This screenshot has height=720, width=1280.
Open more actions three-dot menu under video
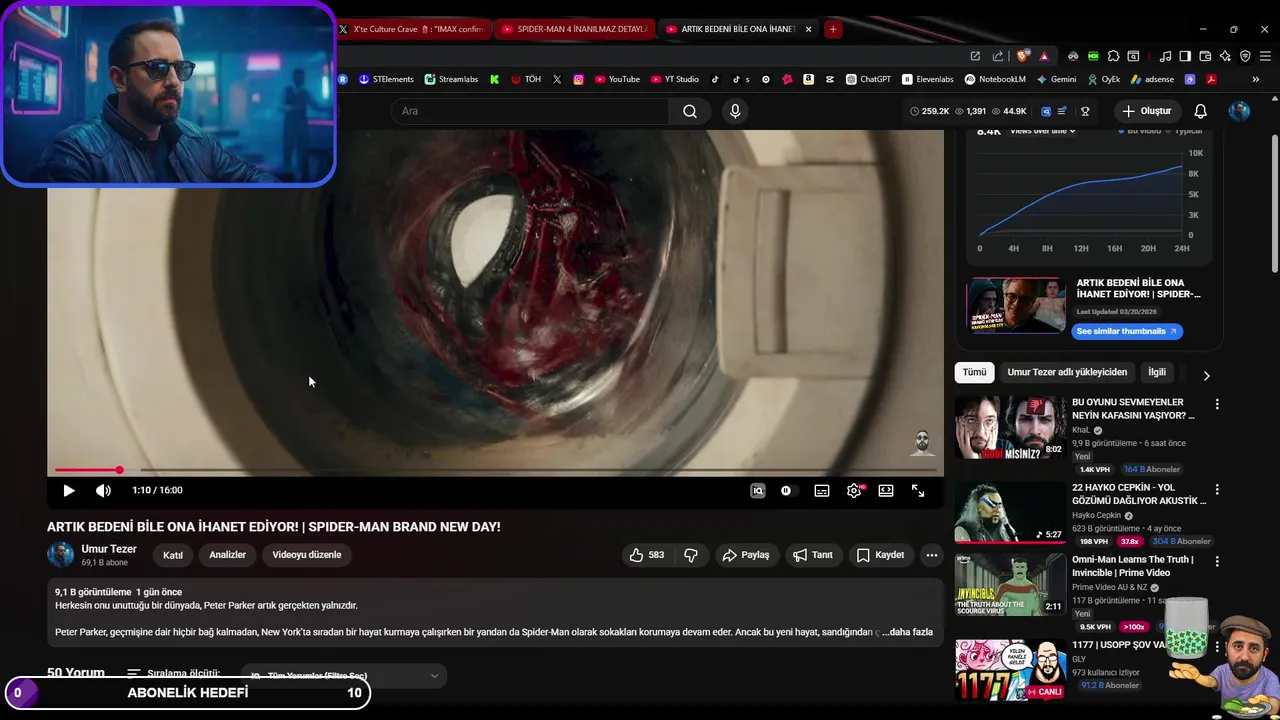931,555
